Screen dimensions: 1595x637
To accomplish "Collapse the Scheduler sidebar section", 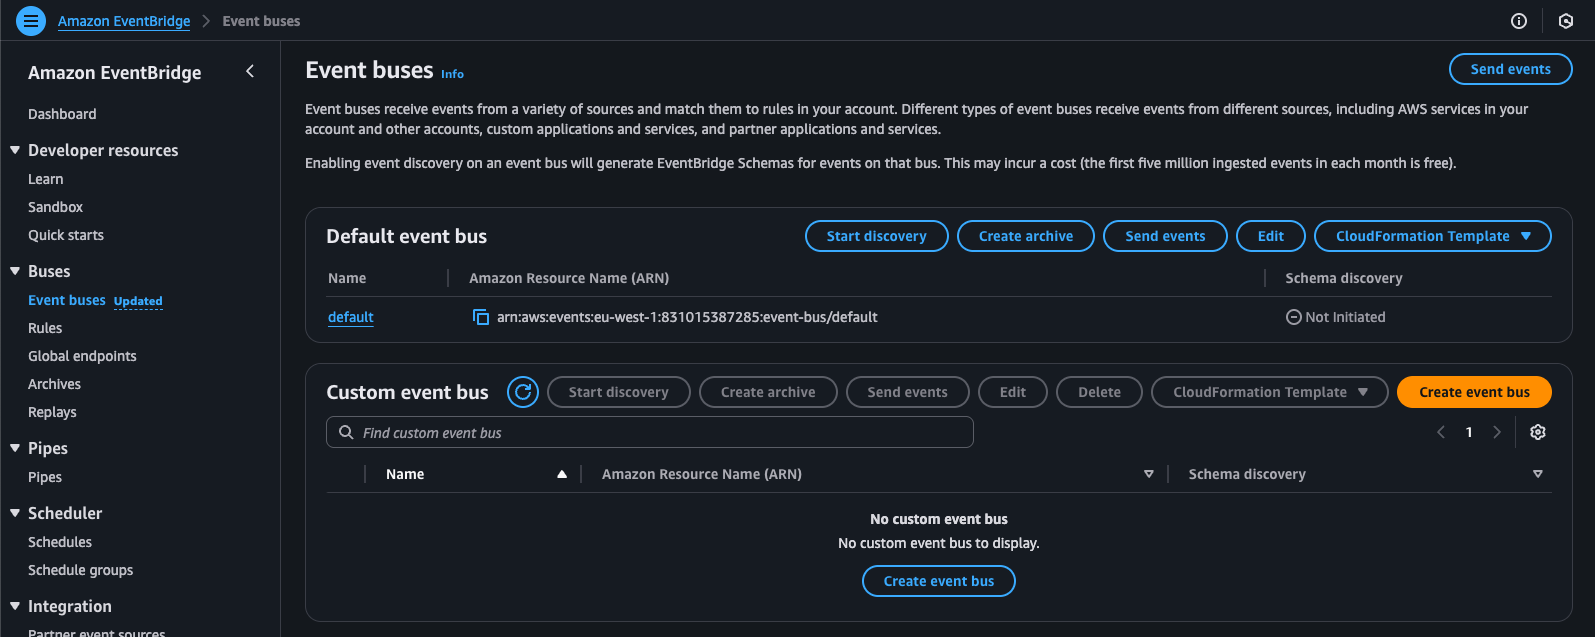I will point(15,513).
